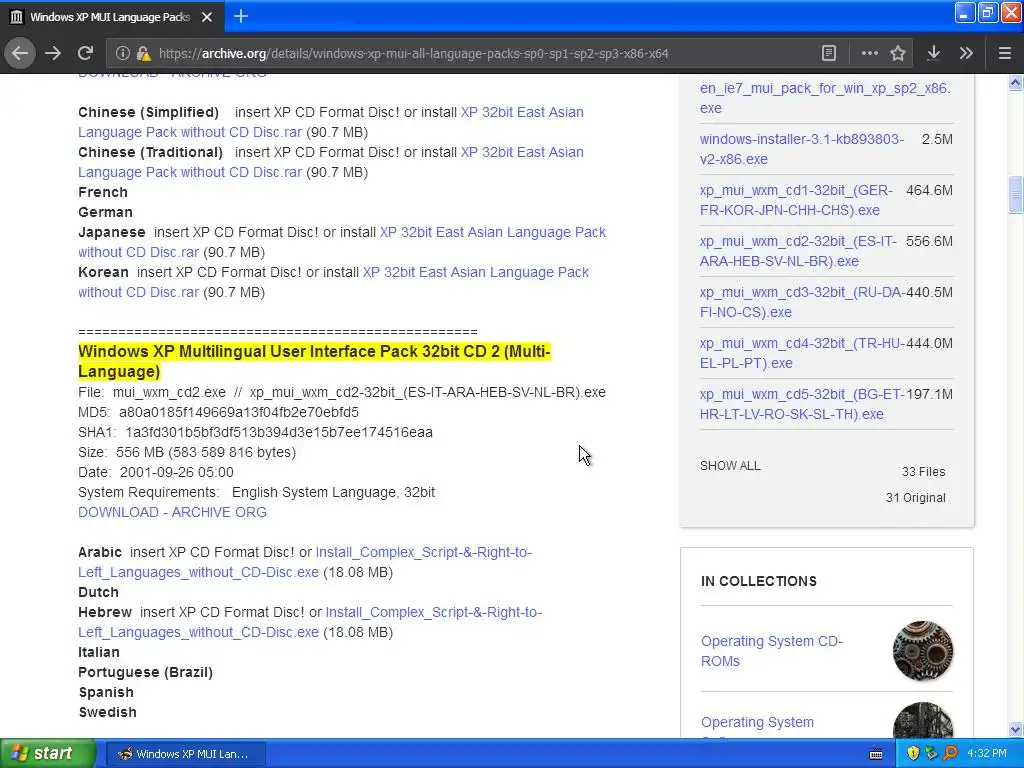This screenshot has width=1024, height=768.
Task: Click the Swedish language entry
Action: coord(107,712)
